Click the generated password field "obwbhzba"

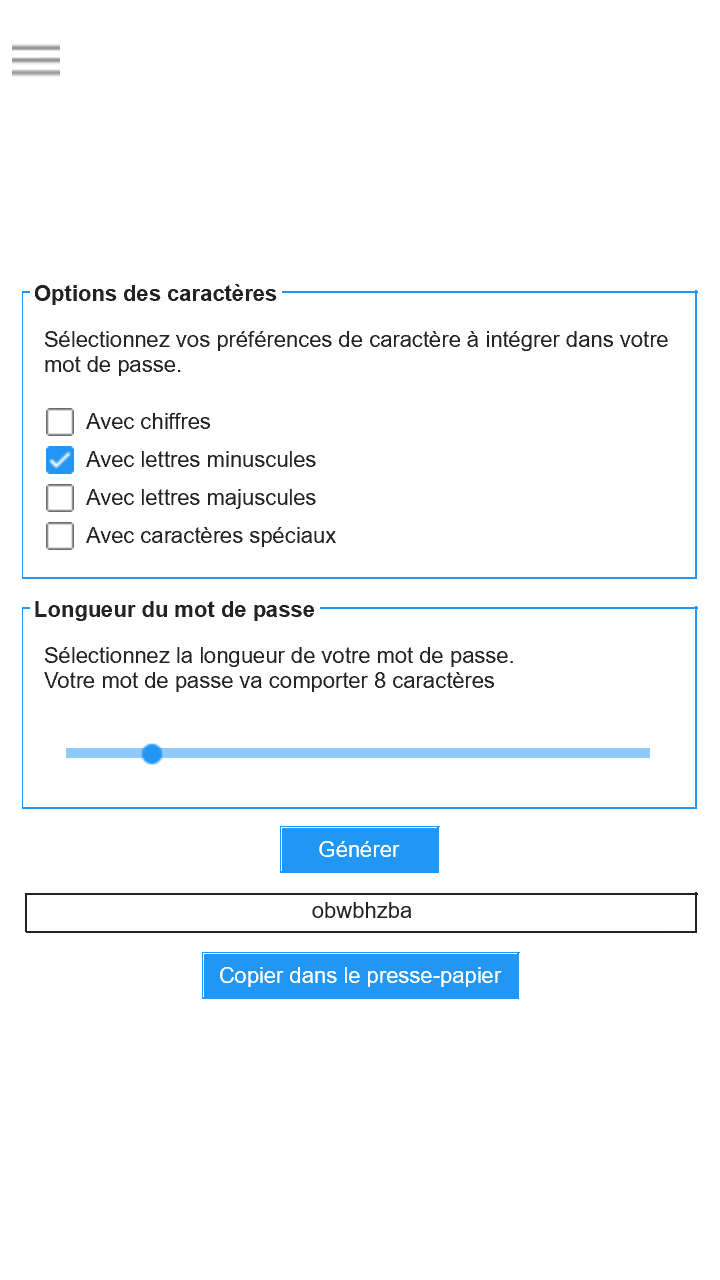tap(361, 912)
